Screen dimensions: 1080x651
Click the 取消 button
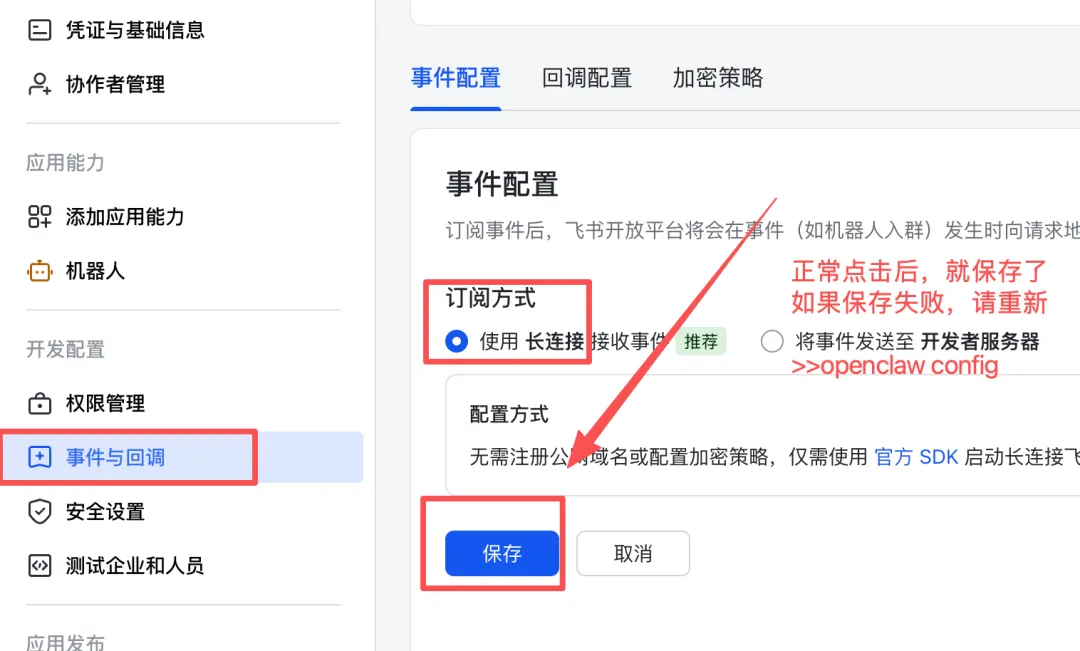tap(633, 553)
